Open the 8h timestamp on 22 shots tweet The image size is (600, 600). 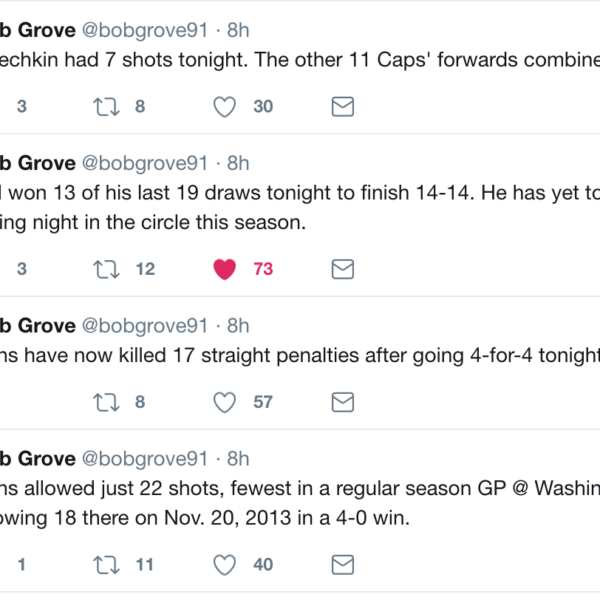(238, 458)
